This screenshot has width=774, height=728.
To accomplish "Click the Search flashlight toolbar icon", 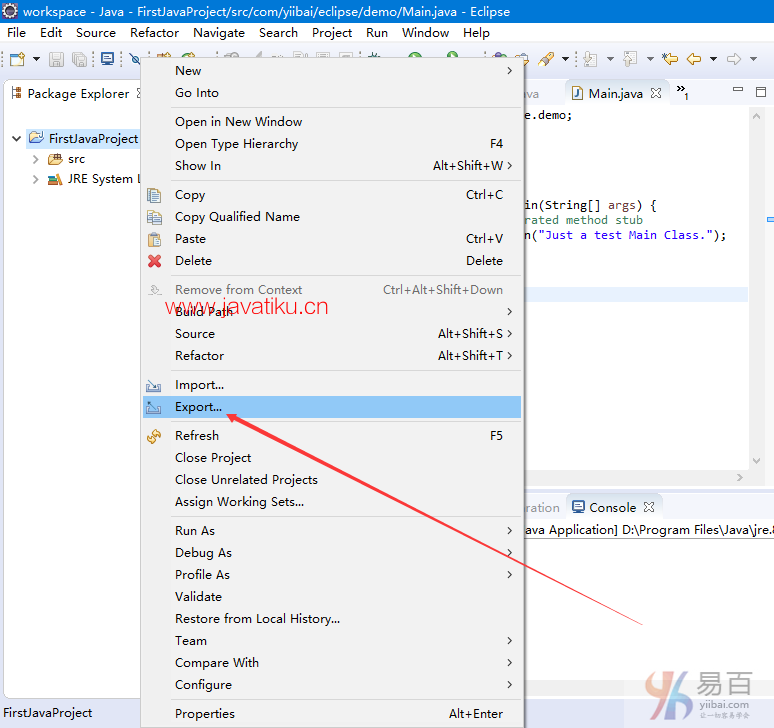I will (x=546, y=59).
